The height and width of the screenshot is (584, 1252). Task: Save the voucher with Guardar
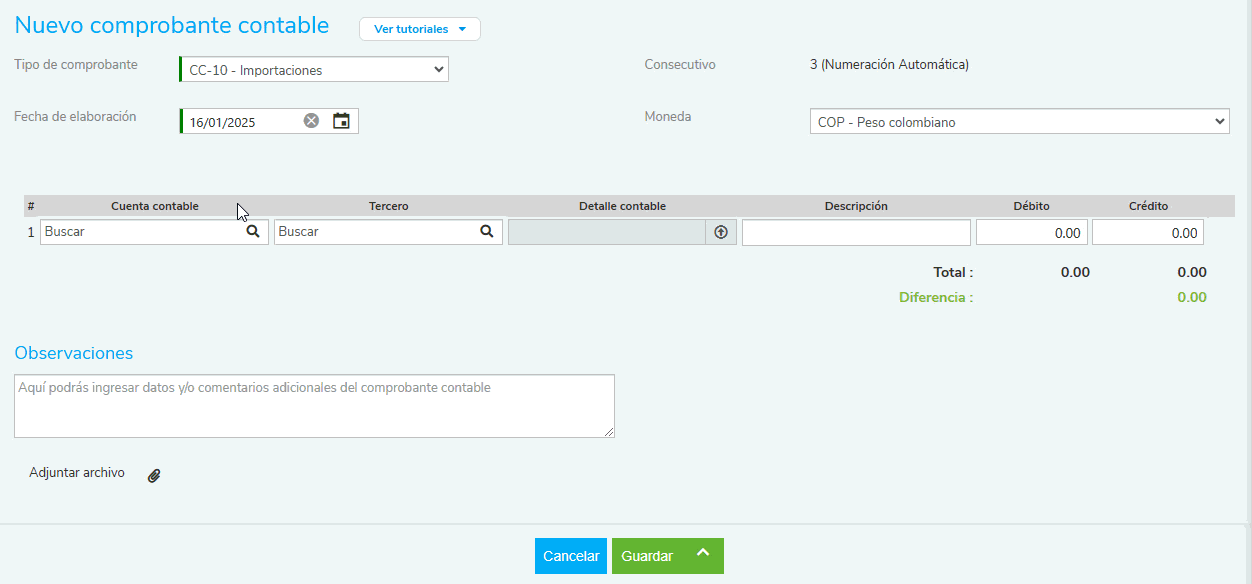(x=647, y=556)
